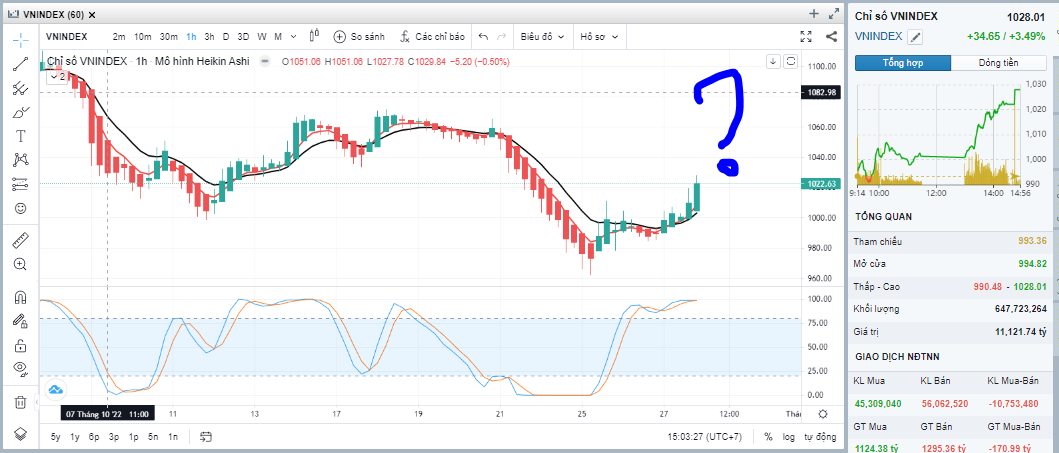This screenshot has height=453, width=1059.
Task: Toggle magnet mode
Action: tap(21, 297)
